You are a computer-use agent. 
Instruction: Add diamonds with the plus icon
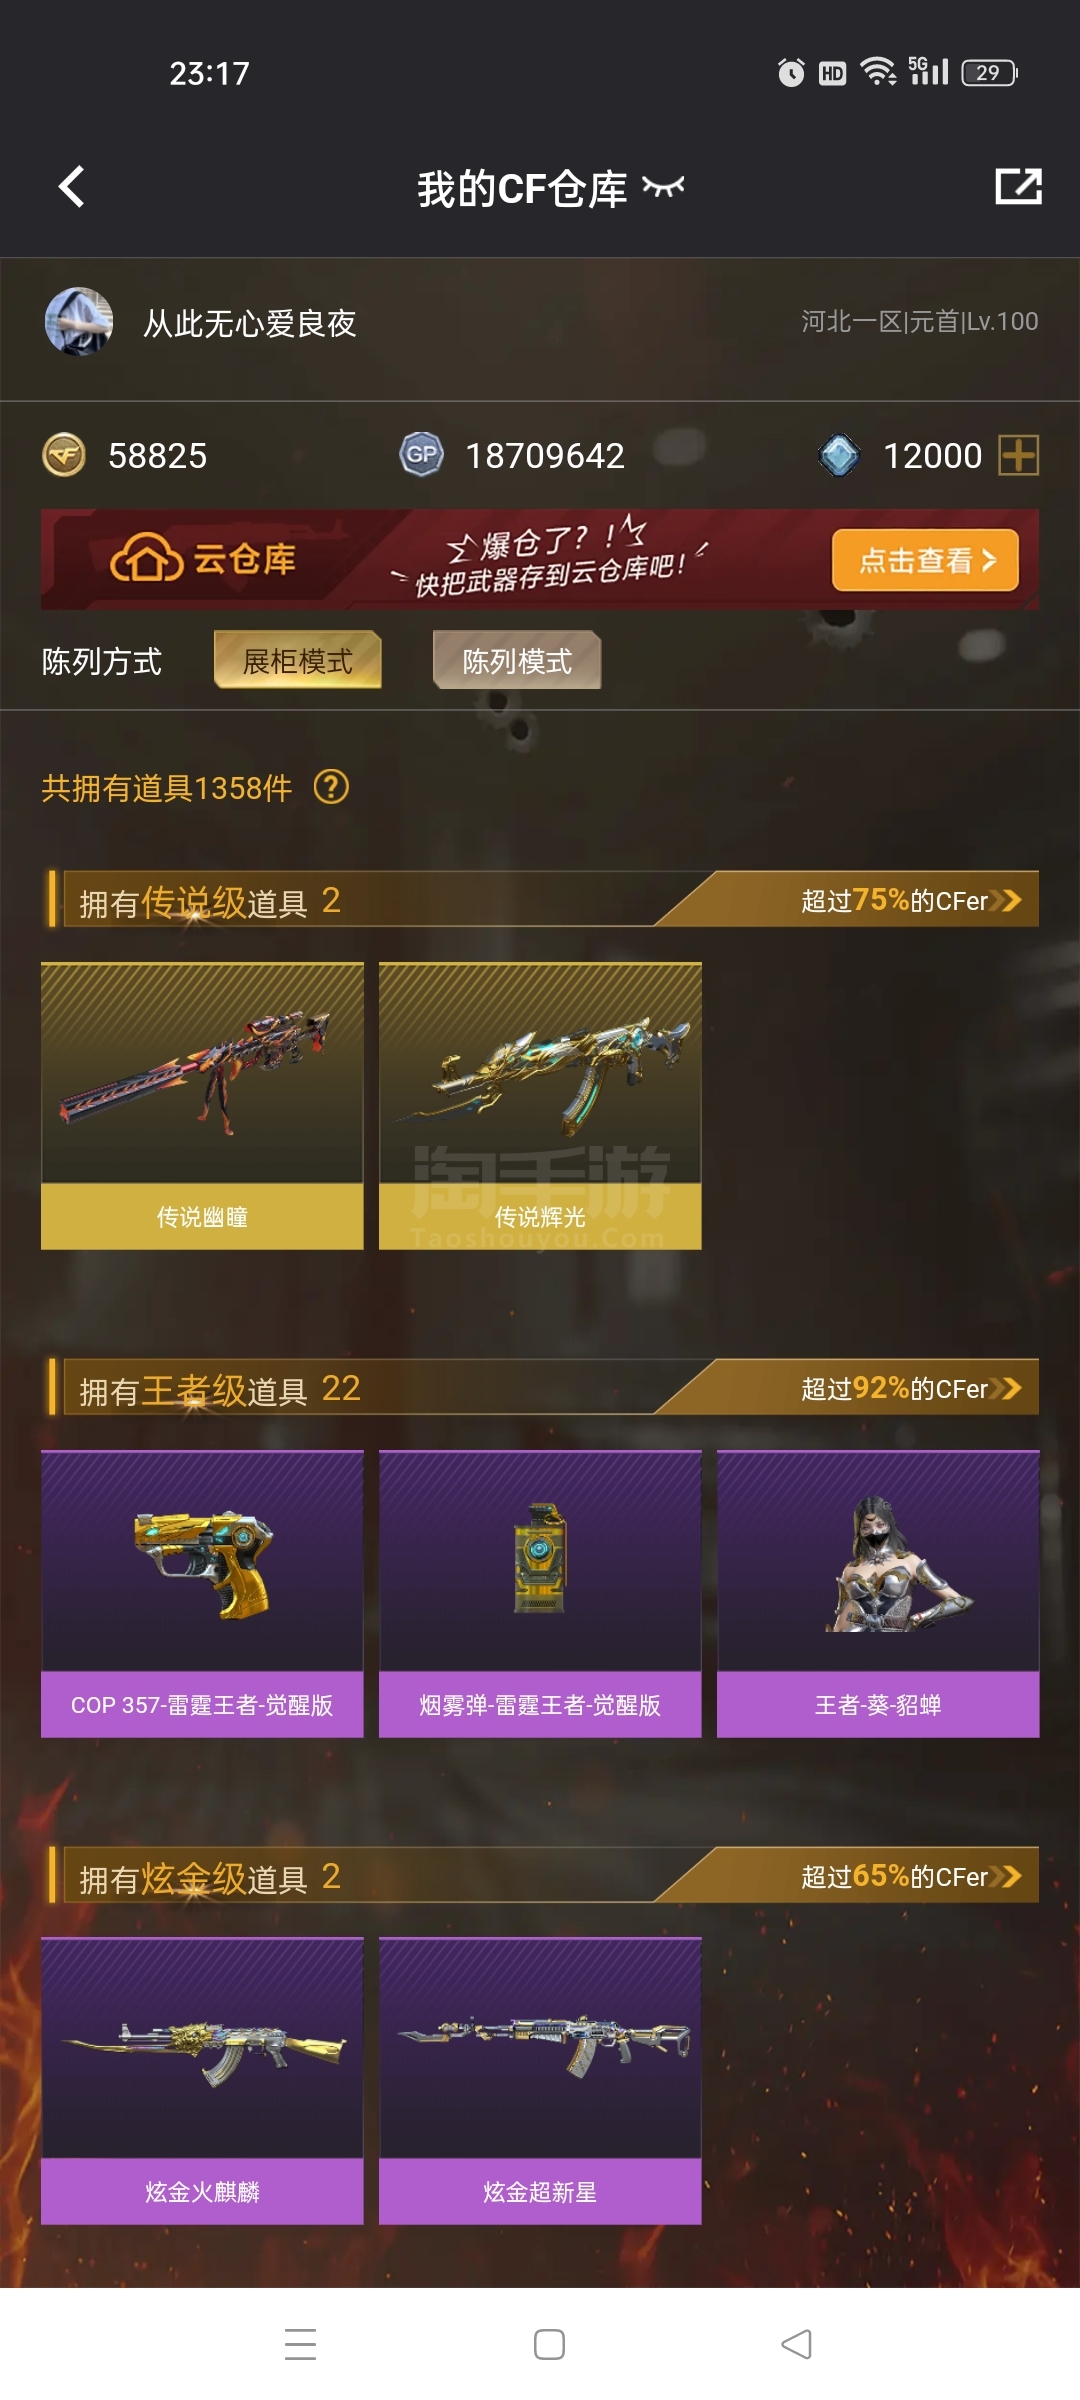pyautogui.click(x=1019, y=455)
